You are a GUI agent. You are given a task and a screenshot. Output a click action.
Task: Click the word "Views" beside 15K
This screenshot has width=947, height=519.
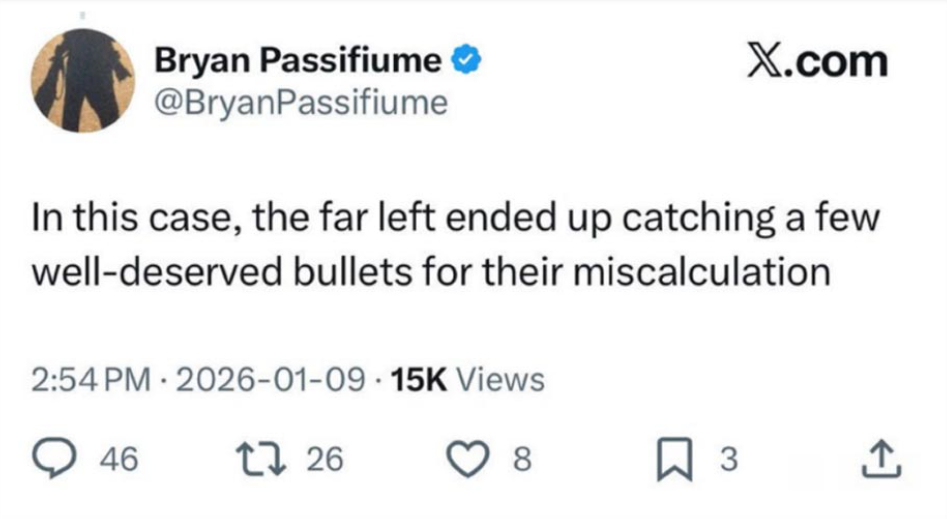coord(507,380)
